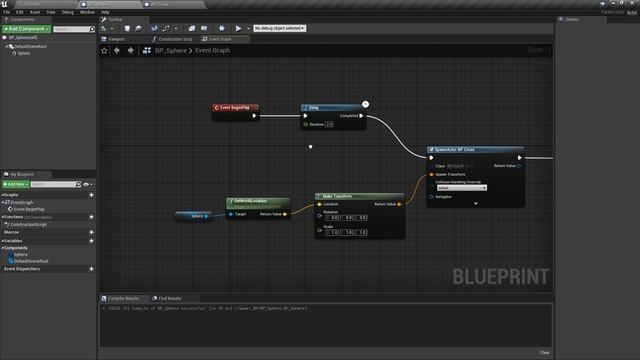This screenshot has width=640, height=360.
Task: Click the Search toolbar icon
Action: 154,29
